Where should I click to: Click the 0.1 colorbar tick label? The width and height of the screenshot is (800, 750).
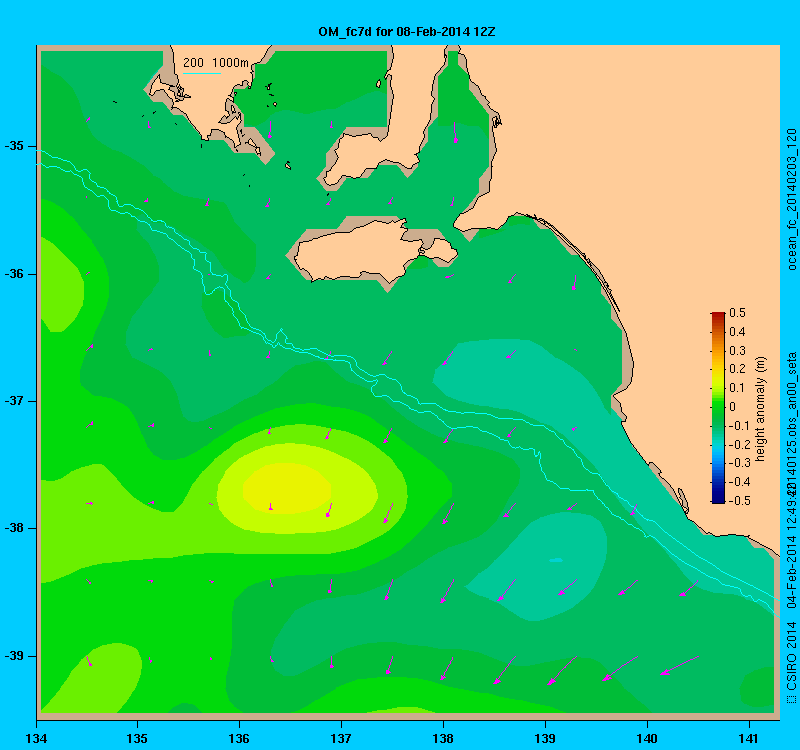point(737,388)
